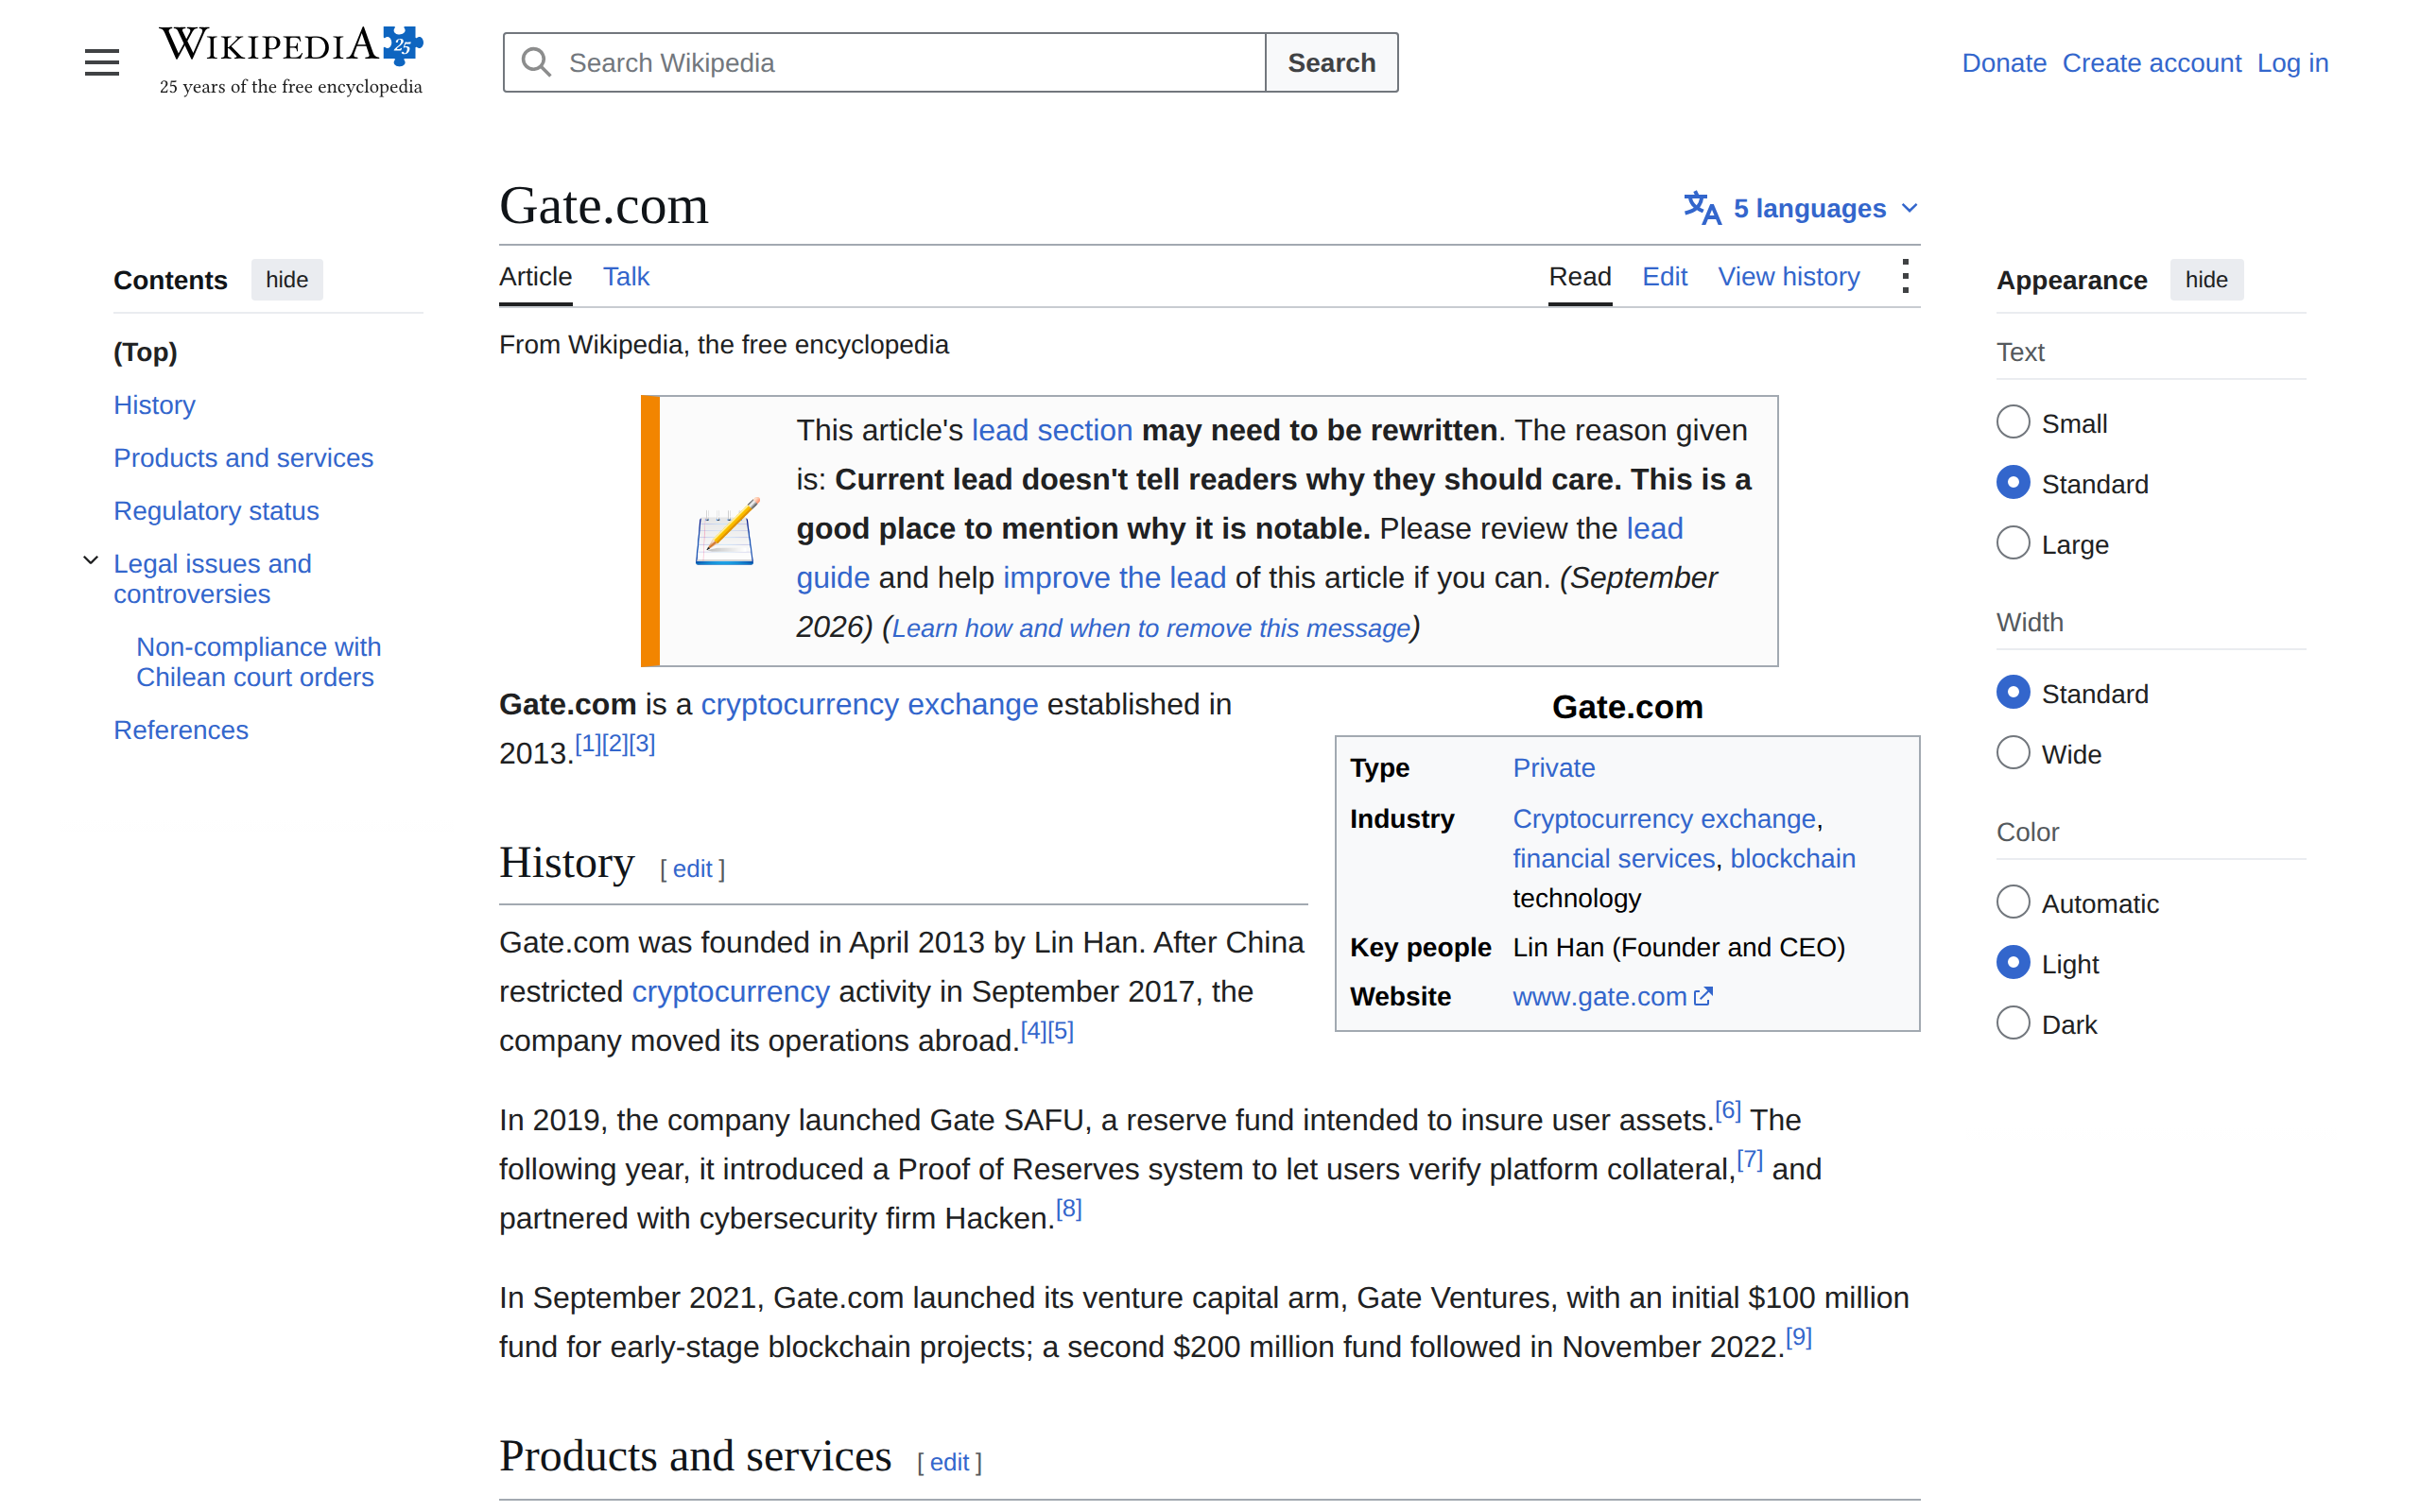The width and height of the screenshot is (2420, 1512).
Task: Open the financial services infobox link
Action: (x=1613, y=859)
